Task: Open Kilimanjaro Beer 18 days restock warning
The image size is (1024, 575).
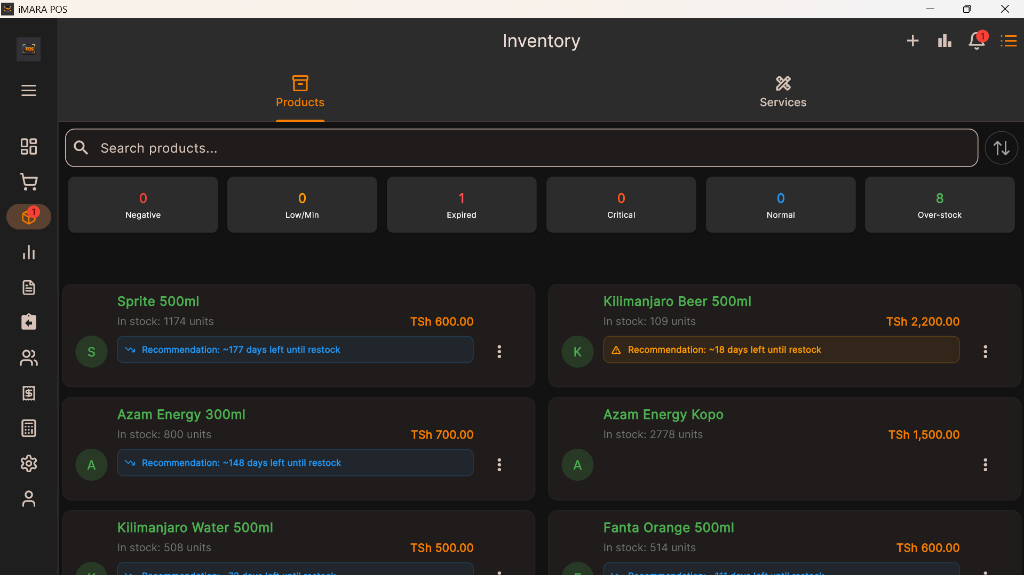Action: point(781,350)
